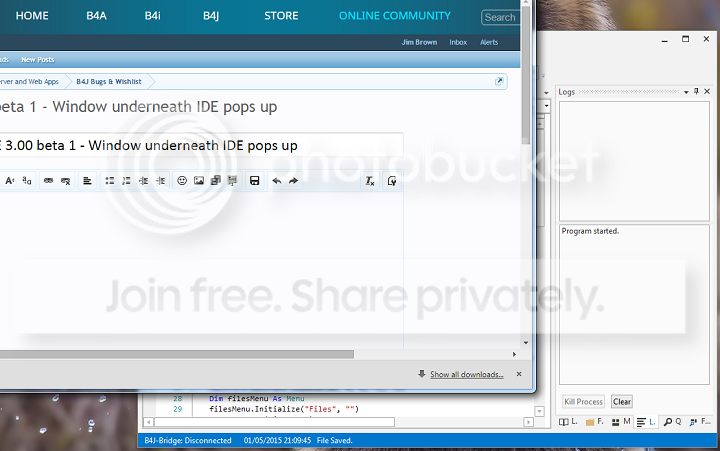The height and width of the screenshot is (451, 720).
Task: Open the text alignment tool
Action: pos(87,181)
